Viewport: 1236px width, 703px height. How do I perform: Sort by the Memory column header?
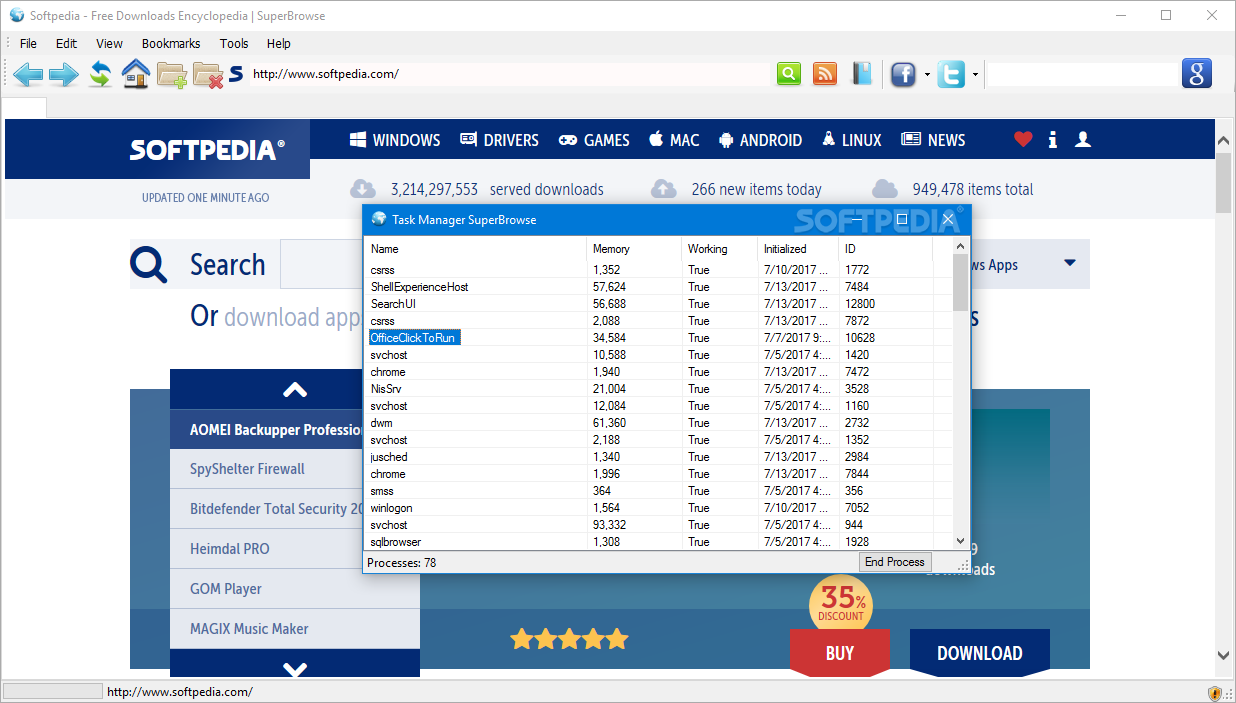(x=633, y=249)
